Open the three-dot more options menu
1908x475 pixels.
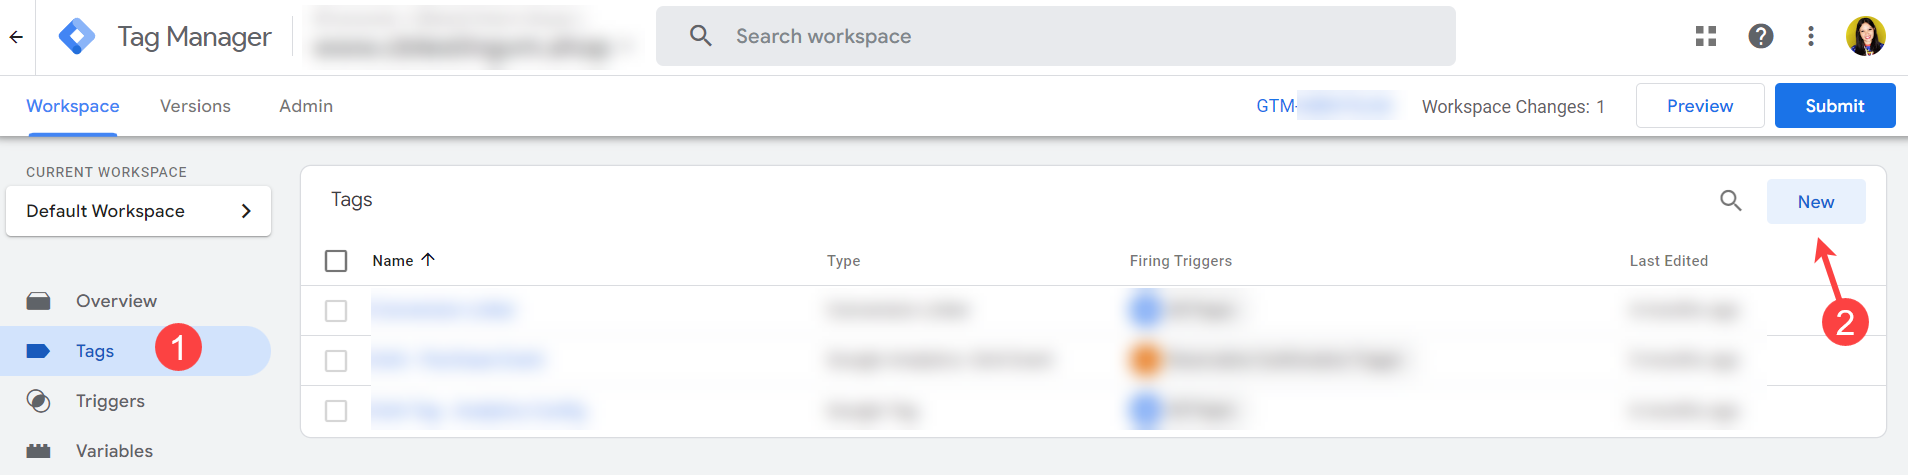(1811, 37)
